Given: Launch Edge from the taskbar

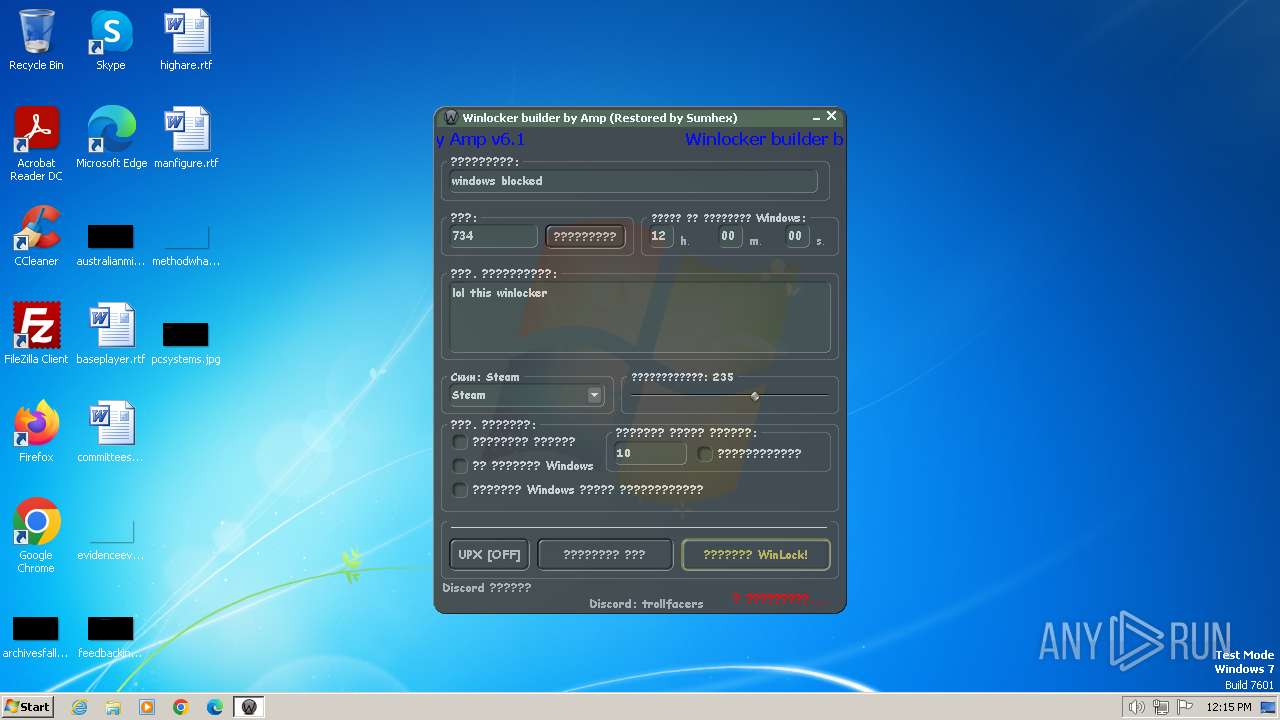Looking at the screenshot, I should click(215, 707).
